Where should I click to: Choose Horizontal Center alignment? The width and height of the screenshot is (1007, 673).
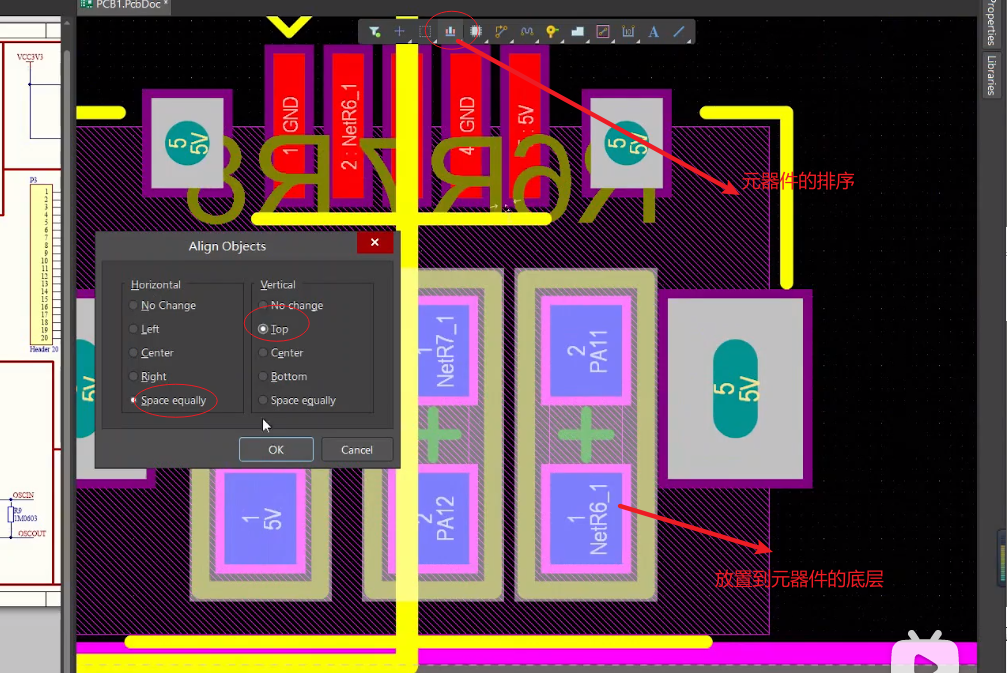151,353
